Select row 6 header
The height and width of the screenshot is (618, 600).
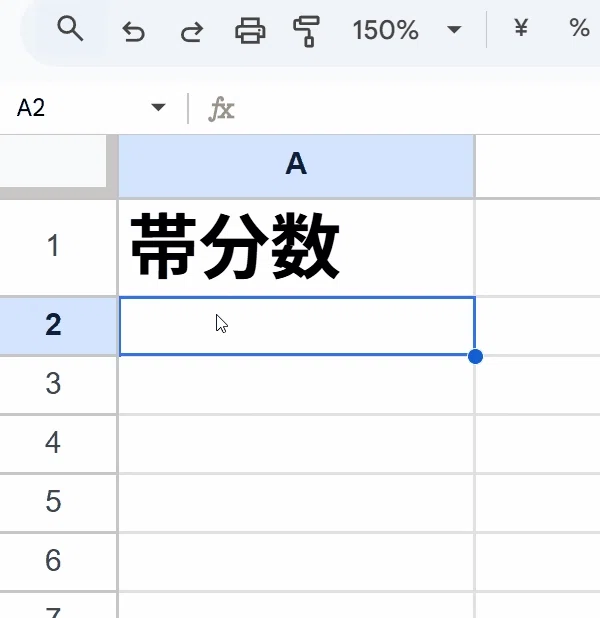(x=53, y=560)
